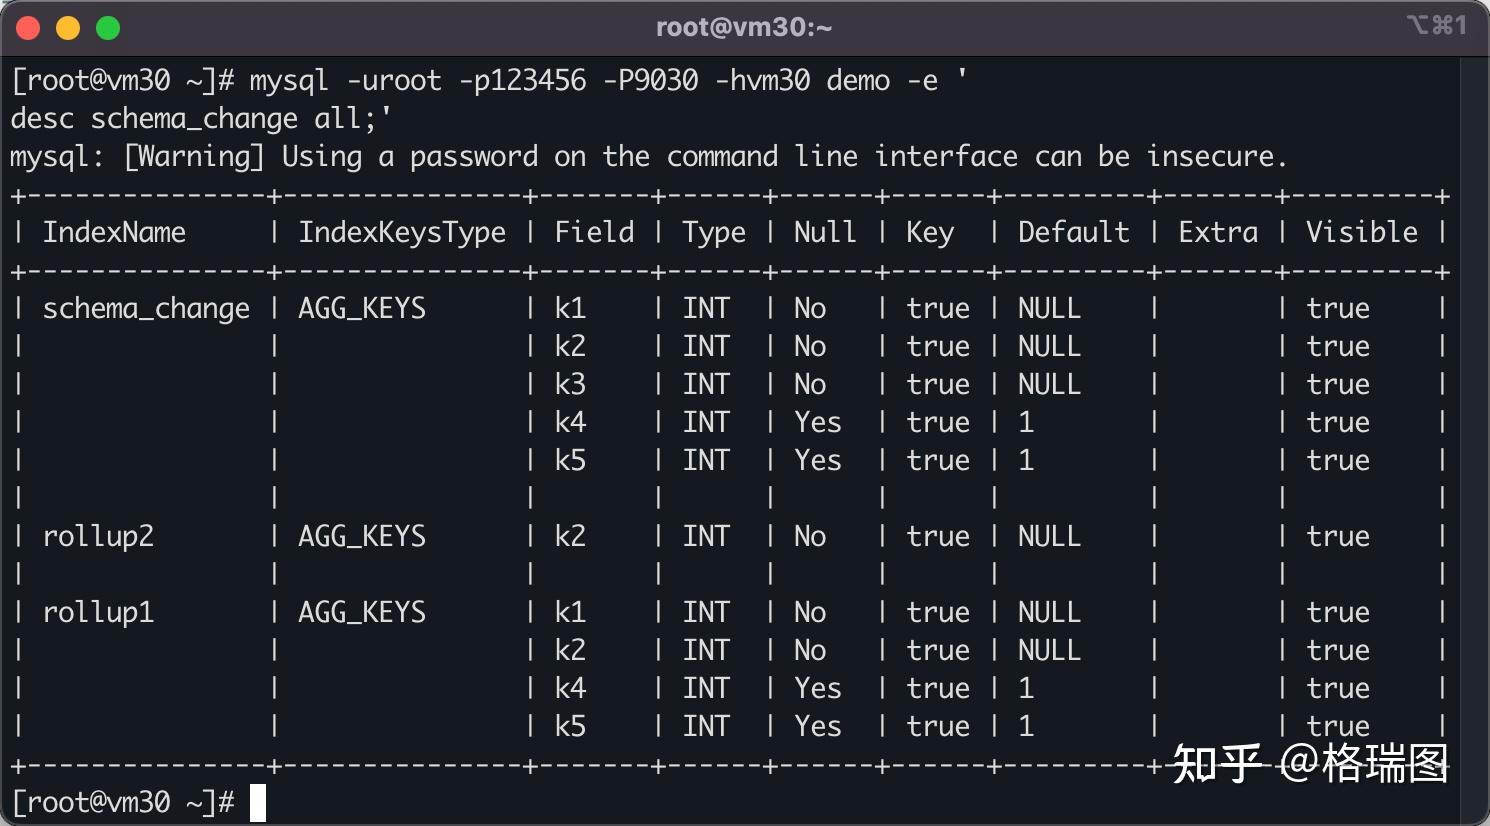Image resolution: width=1490 pixels, height=826 pixels.
Task: Click the IndexName column header
Action: pyautogui.click(x=114, y=233)
